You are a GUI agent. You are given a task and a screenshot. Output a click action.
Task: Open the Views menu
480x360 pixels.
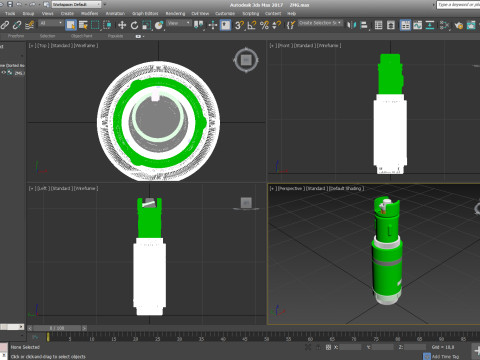[48, 14]
